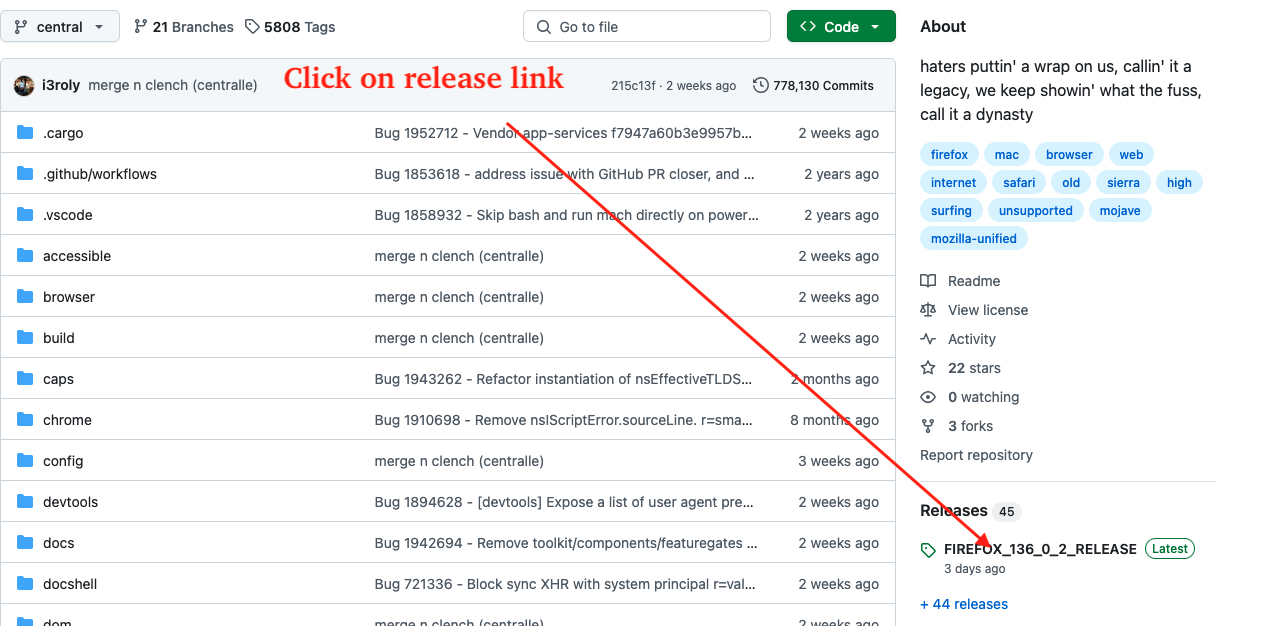Click the branch icon next to 21 Branches
1278x626 pixels.
[x=140, y=27]
